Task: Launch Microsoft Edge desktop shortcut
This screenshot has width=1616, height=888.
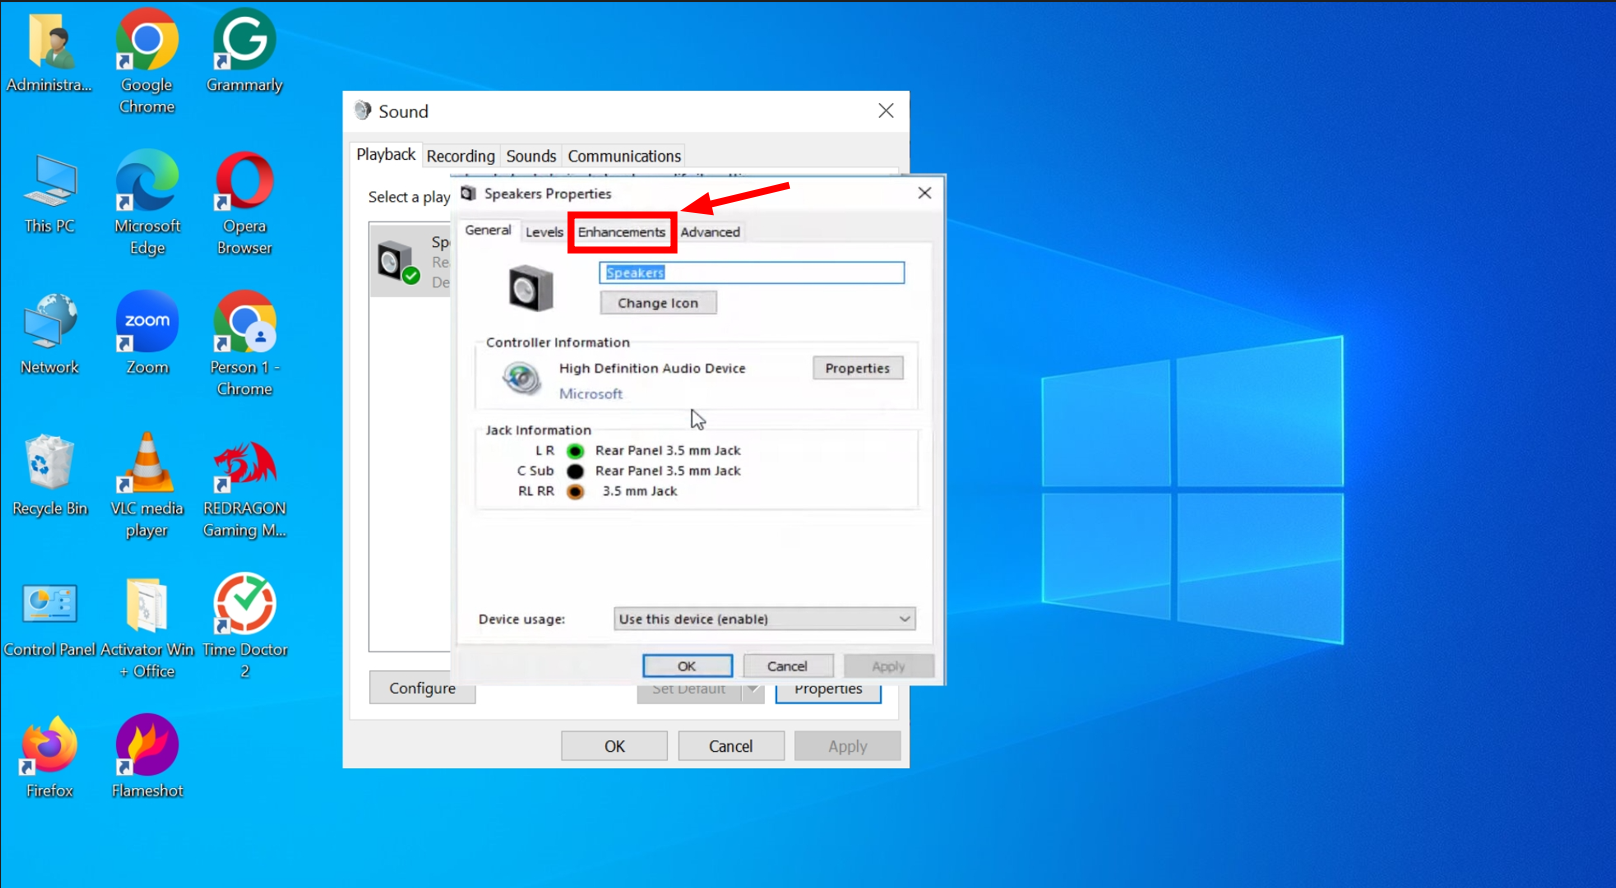Action: point(147,204)
